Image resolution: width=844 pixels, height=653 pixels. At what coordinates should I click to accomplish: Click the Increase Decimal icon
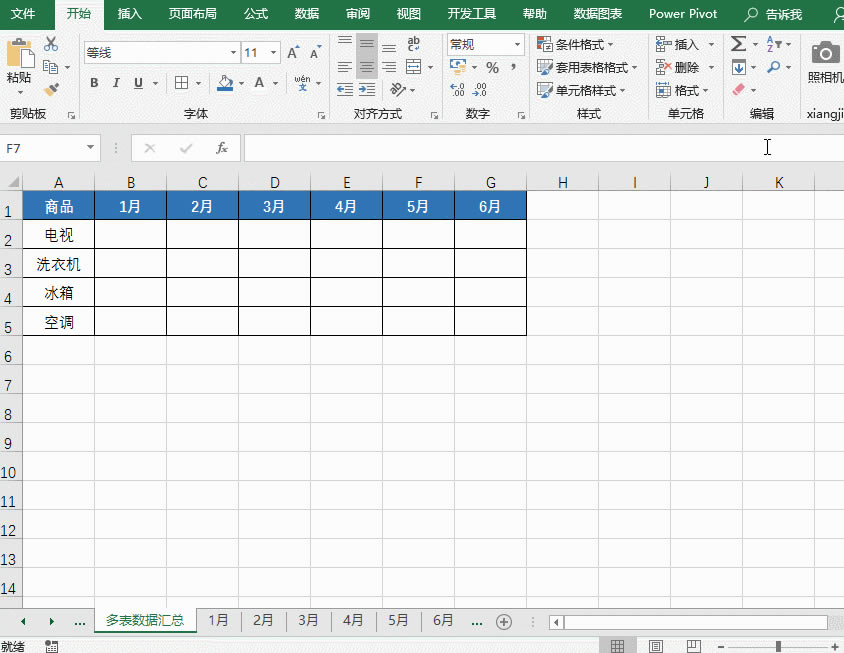(x=455, y=90)
